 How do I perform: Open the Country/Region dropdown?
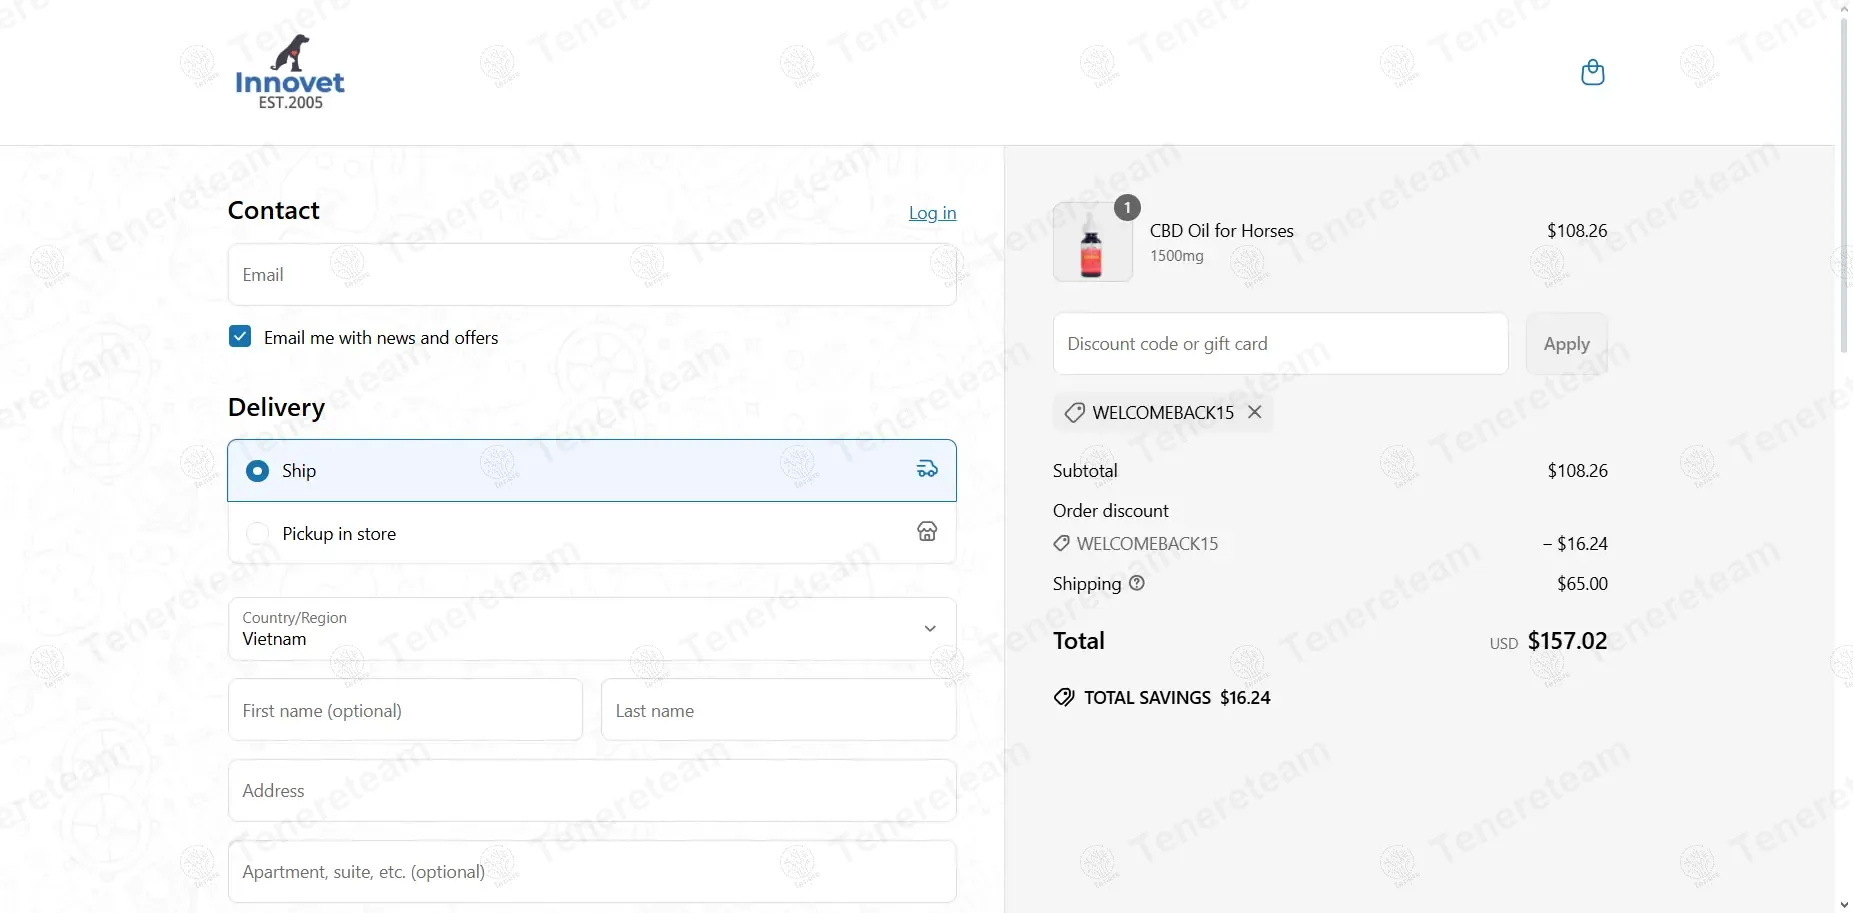tap(592, 629)
